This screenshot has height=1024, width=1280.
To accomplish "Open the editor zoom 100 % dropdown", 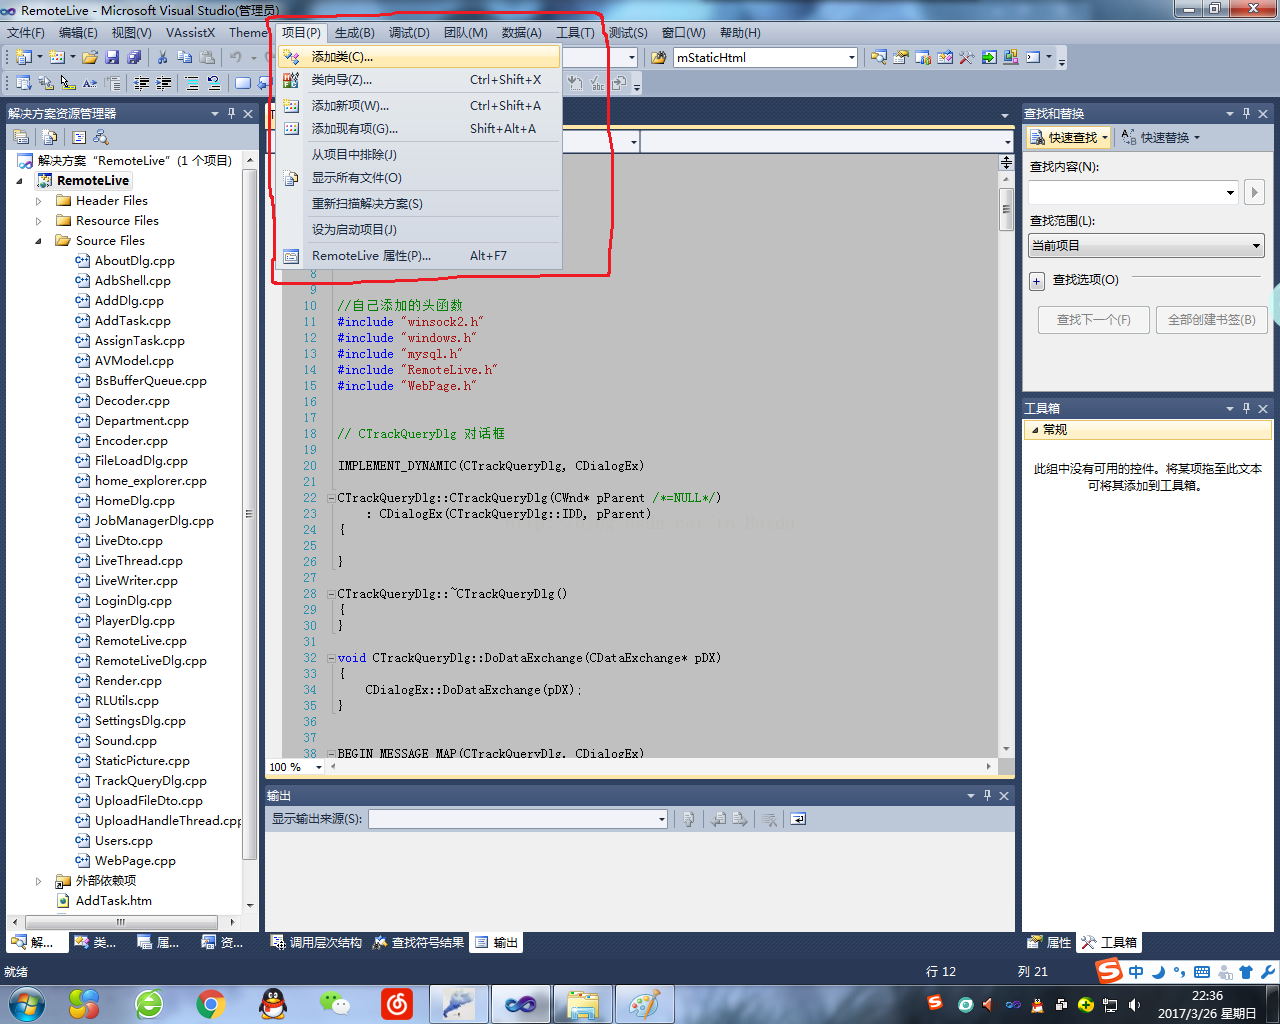I will 319,767.
